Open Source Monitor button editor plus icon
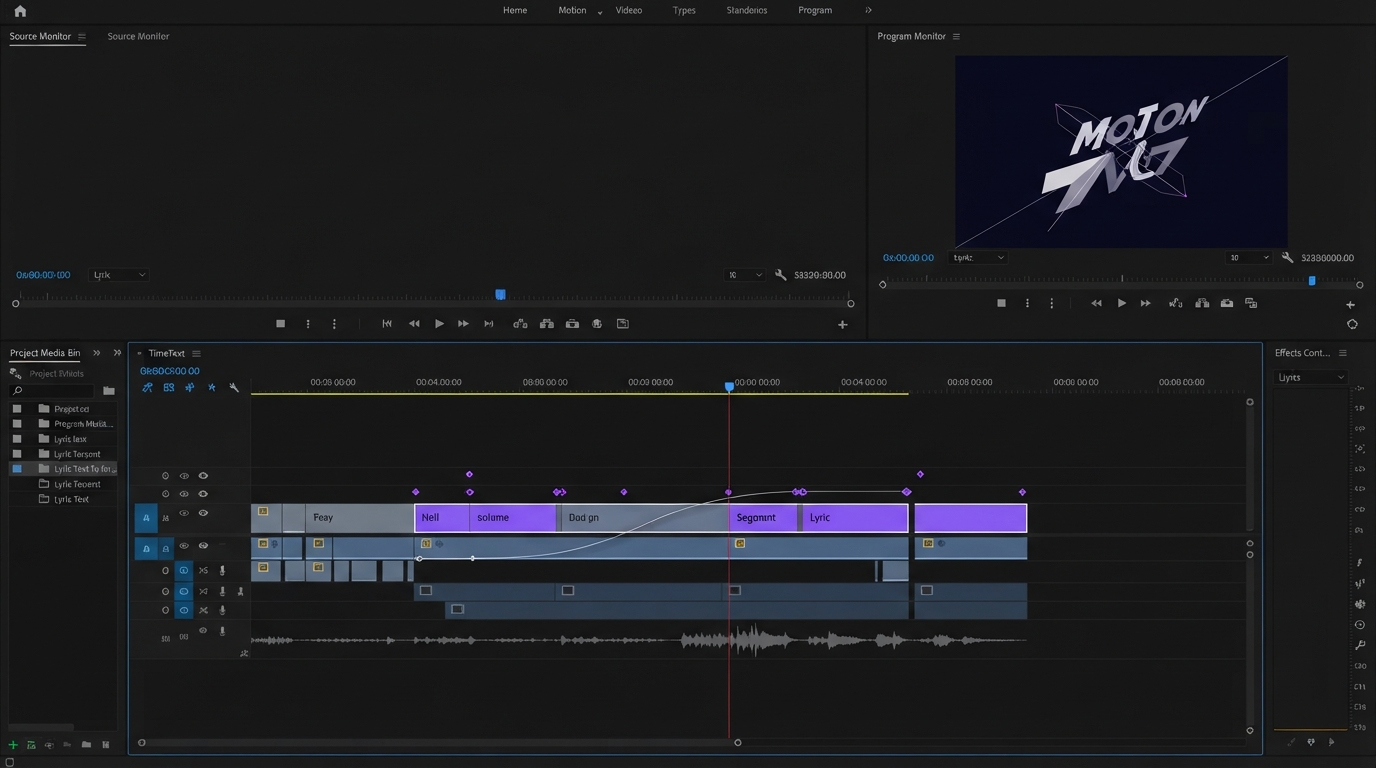This screenshot has width=1376, height=768. tap(842, 324)
